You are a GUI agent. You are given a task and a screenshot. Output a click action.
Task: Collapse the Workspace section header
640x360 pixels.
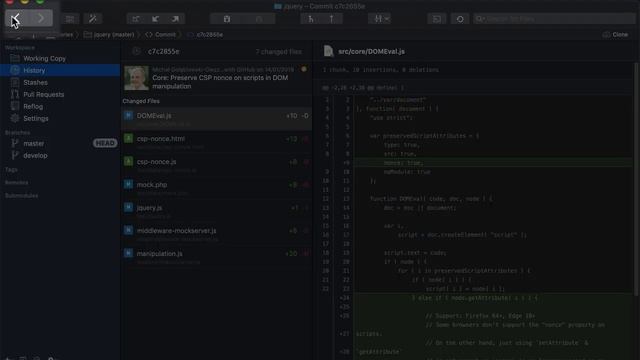click(x=20, y=47)
